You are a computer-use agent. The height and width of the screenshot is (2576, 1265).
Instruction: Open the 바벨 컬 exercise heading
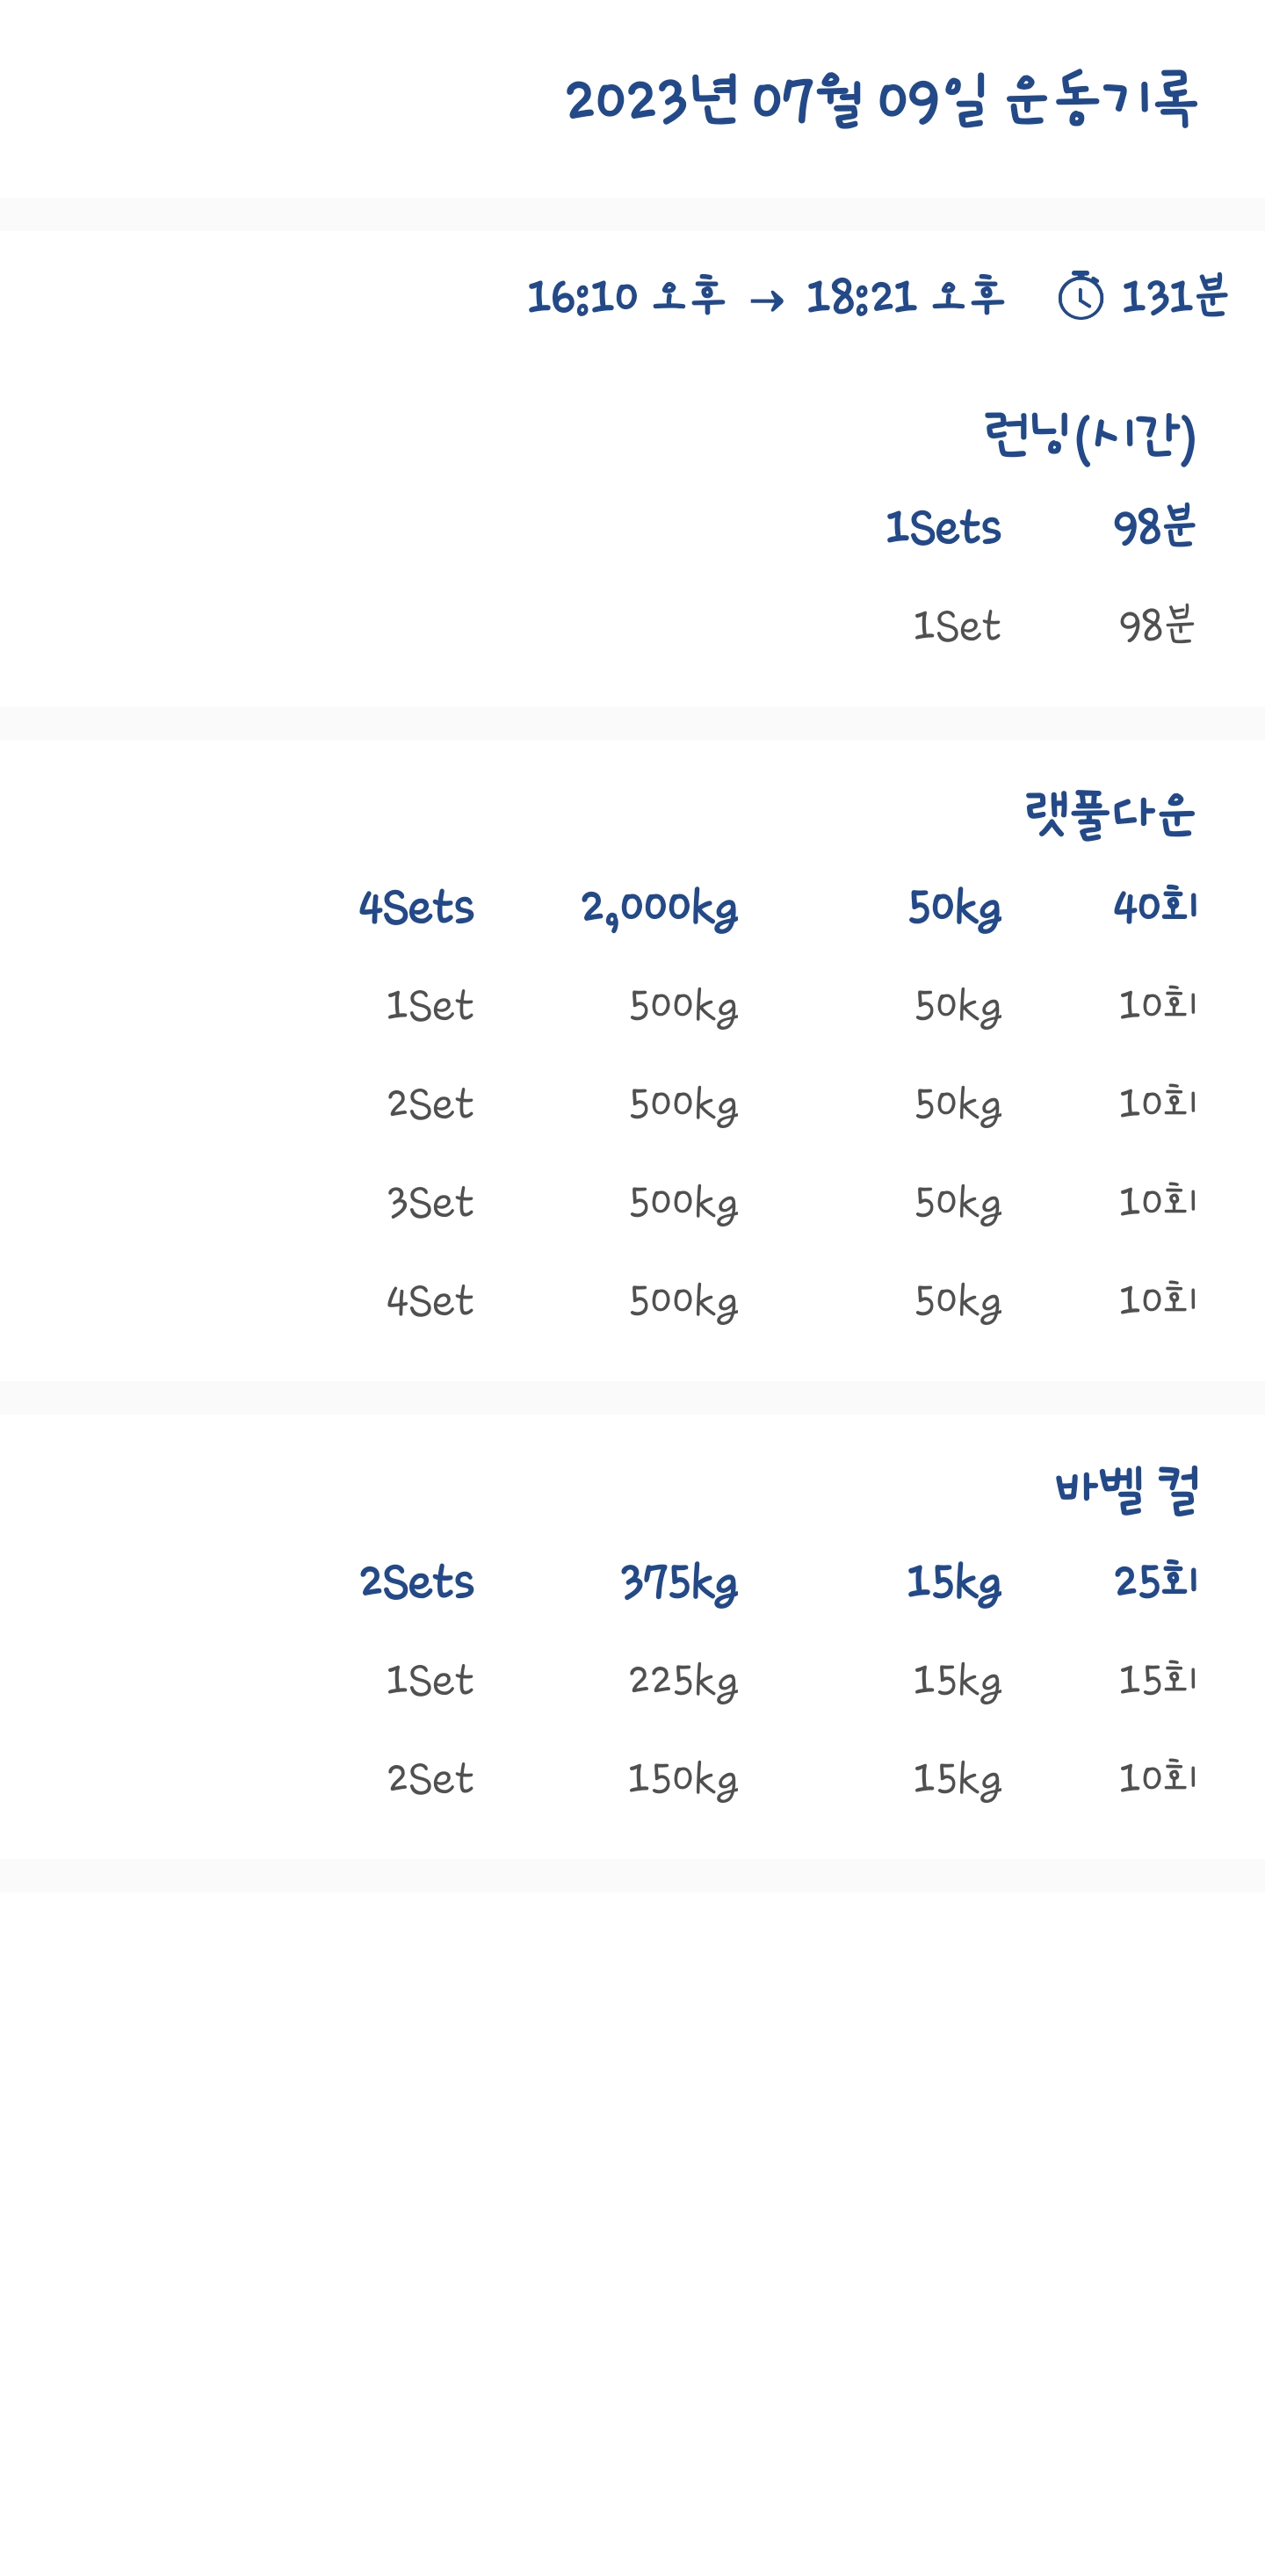click(x=1126, y=1490)
